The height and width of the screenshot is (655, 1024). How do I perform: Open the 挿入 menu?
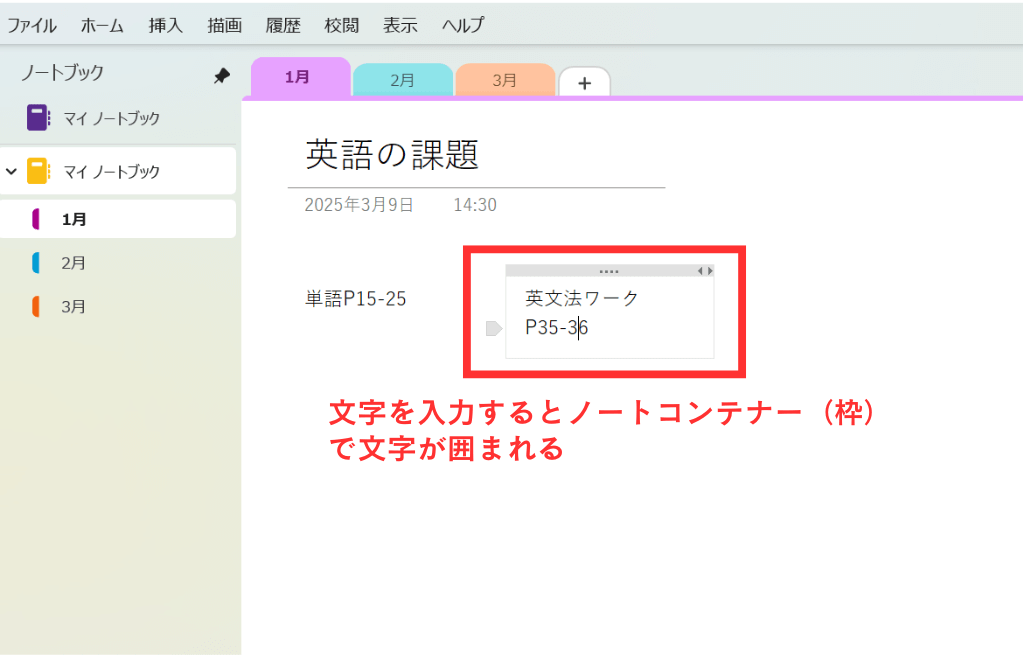click(165, 26)
